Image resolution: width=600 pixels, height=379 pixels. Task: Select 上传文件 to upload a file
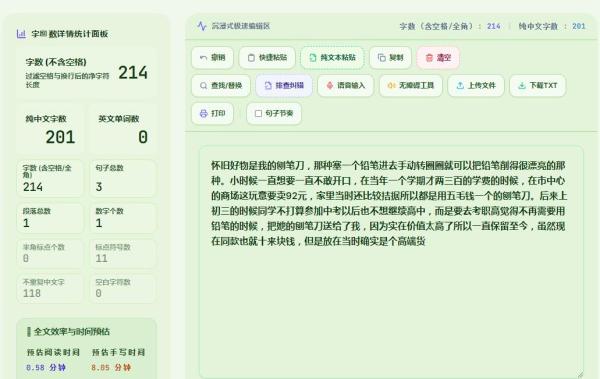pyautogui.click(x=476, y=85)
